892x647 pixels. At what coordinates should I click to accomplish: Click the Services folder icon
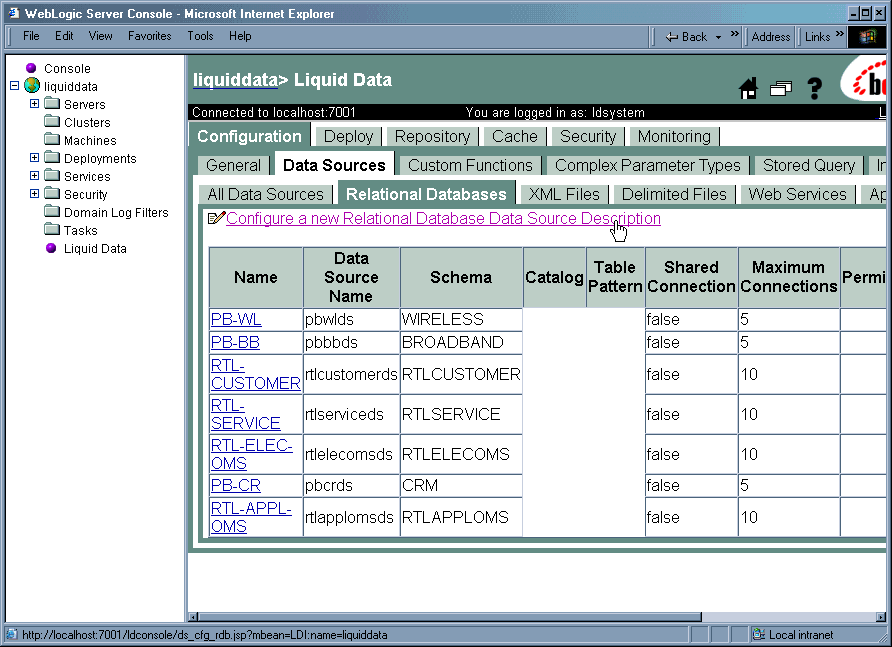[x=52, y=176]
